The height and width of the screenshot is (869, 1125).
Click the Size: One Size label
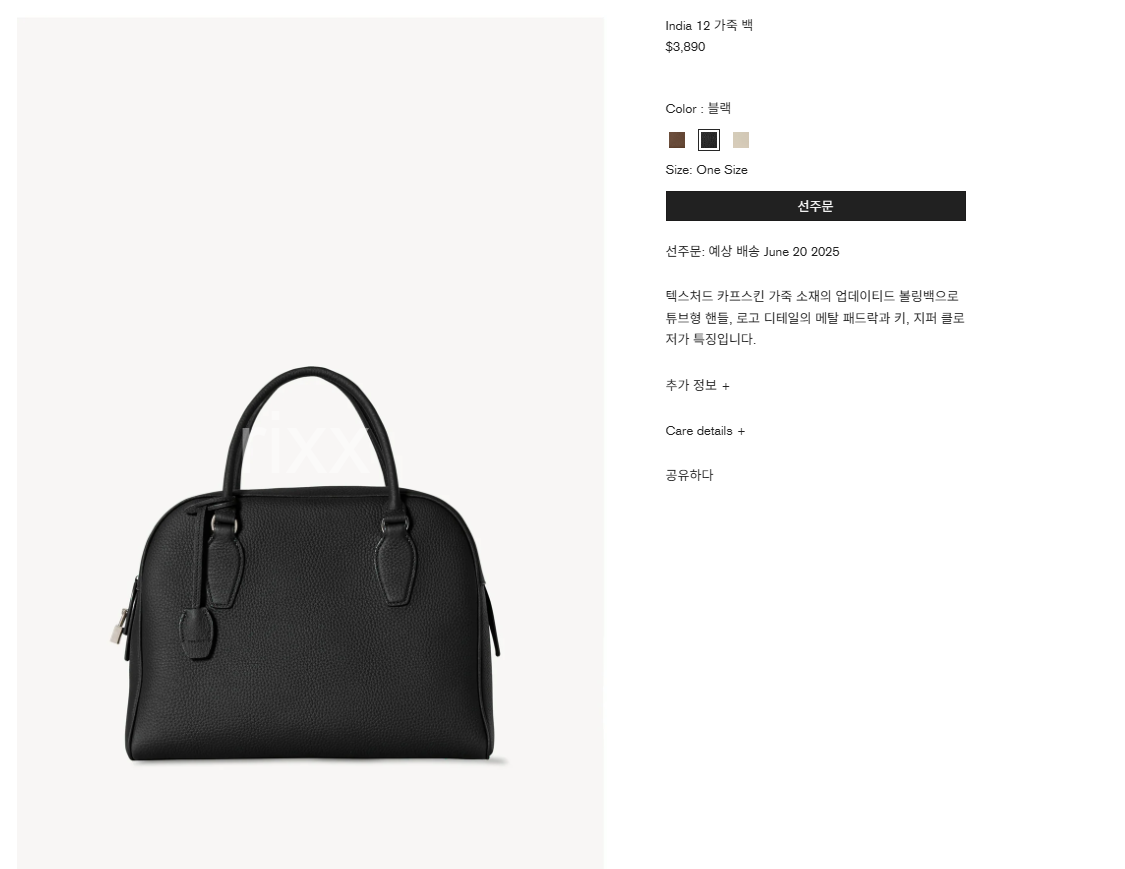coord(707,170)
